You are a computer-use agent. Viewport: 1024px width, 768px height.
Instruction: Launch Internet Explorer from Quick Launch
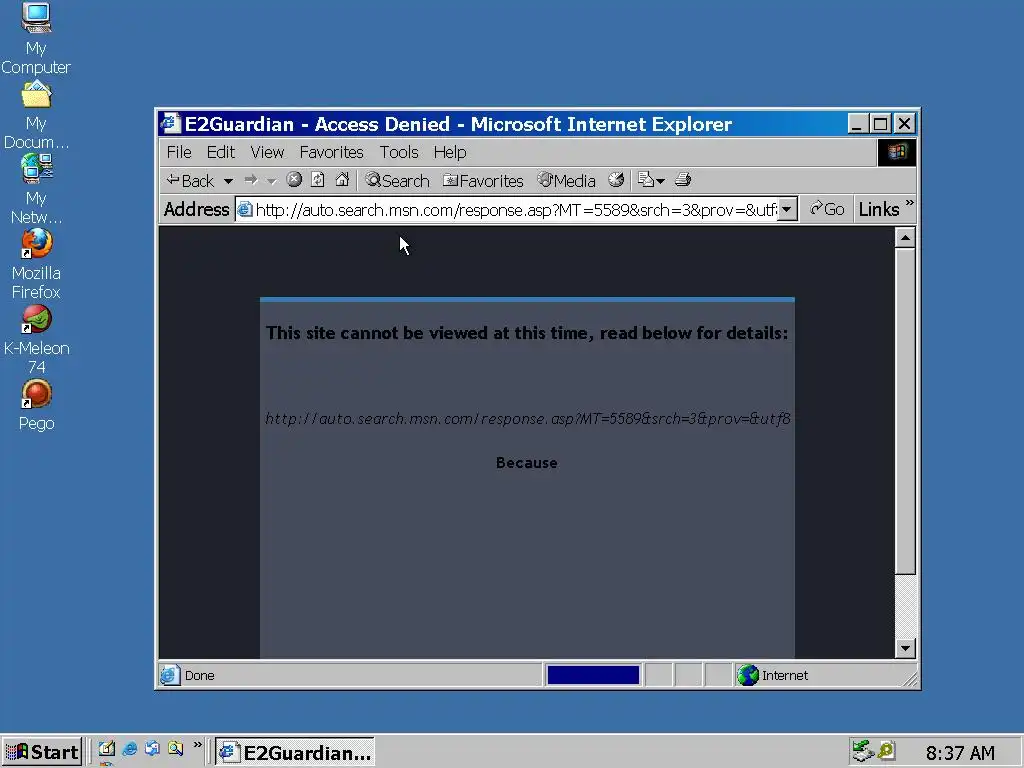click(x=129, y=749)
